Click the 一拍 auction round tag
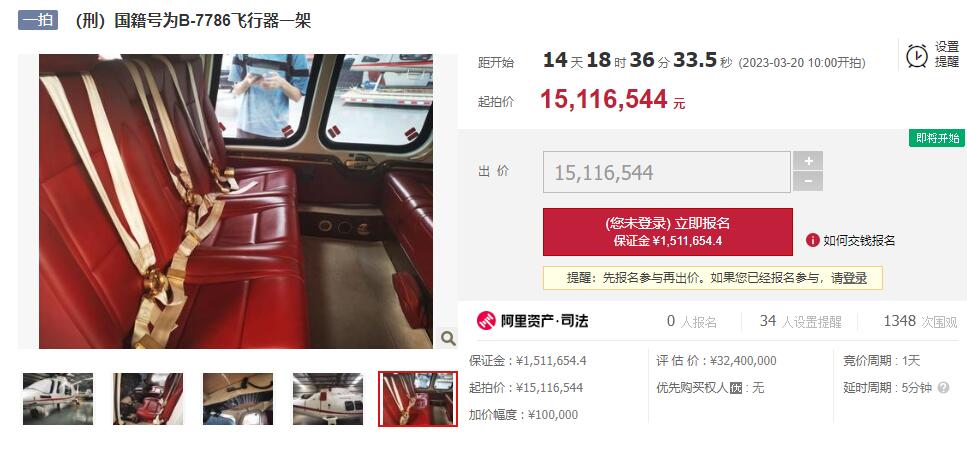 coord(38,20)
